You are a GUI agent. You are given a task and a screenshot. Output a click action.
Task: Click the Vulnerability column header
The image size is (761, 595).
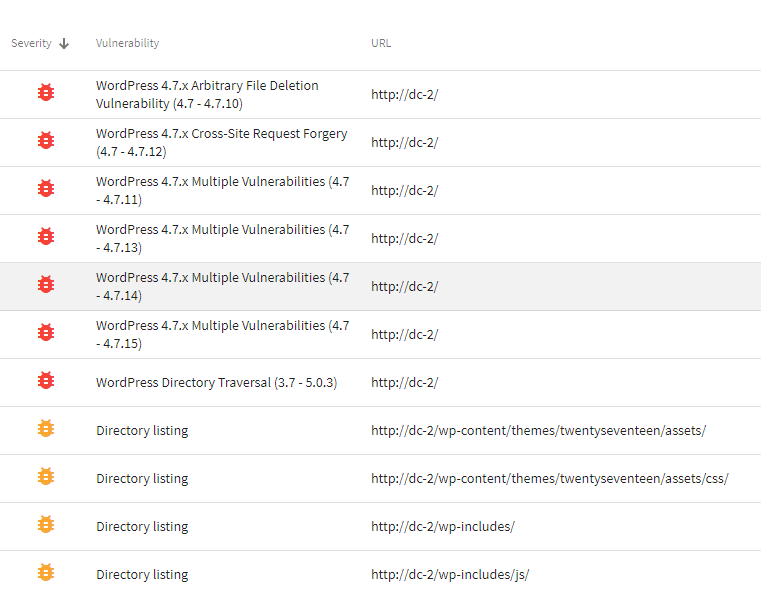coord(127,44)
